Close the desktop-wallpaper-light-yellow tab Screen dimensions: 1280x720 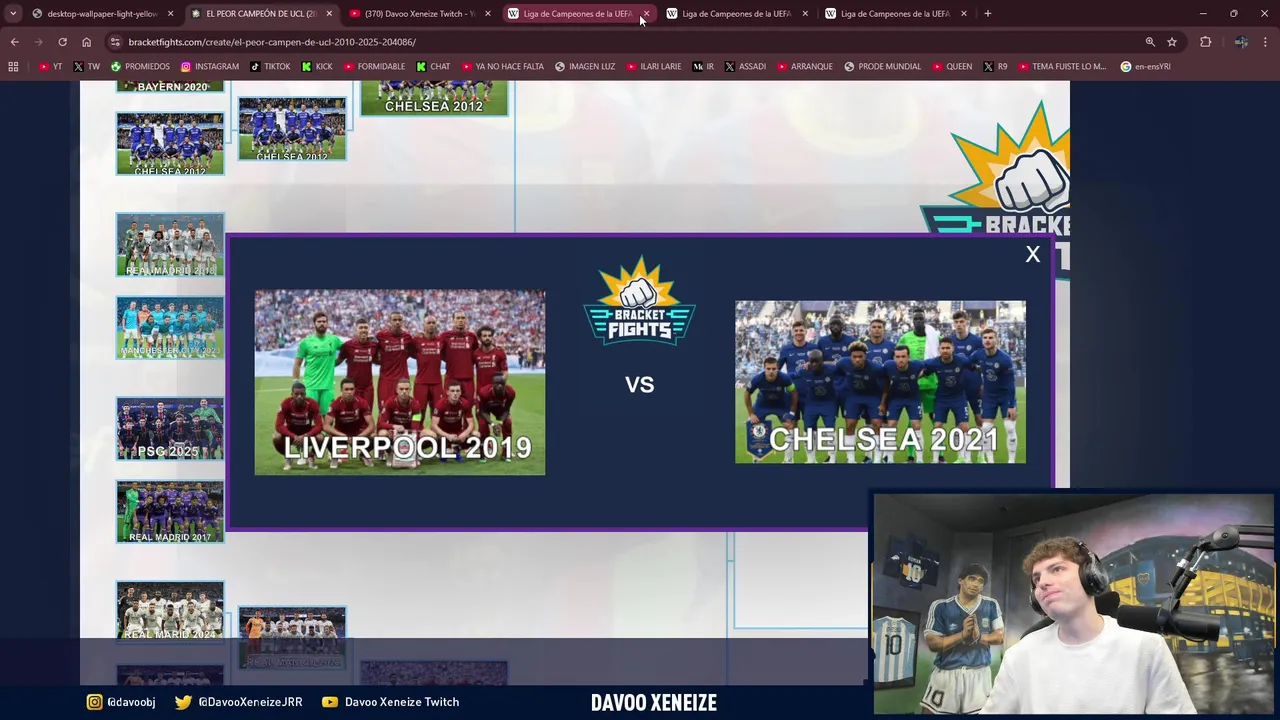click(x=170, y=14)
